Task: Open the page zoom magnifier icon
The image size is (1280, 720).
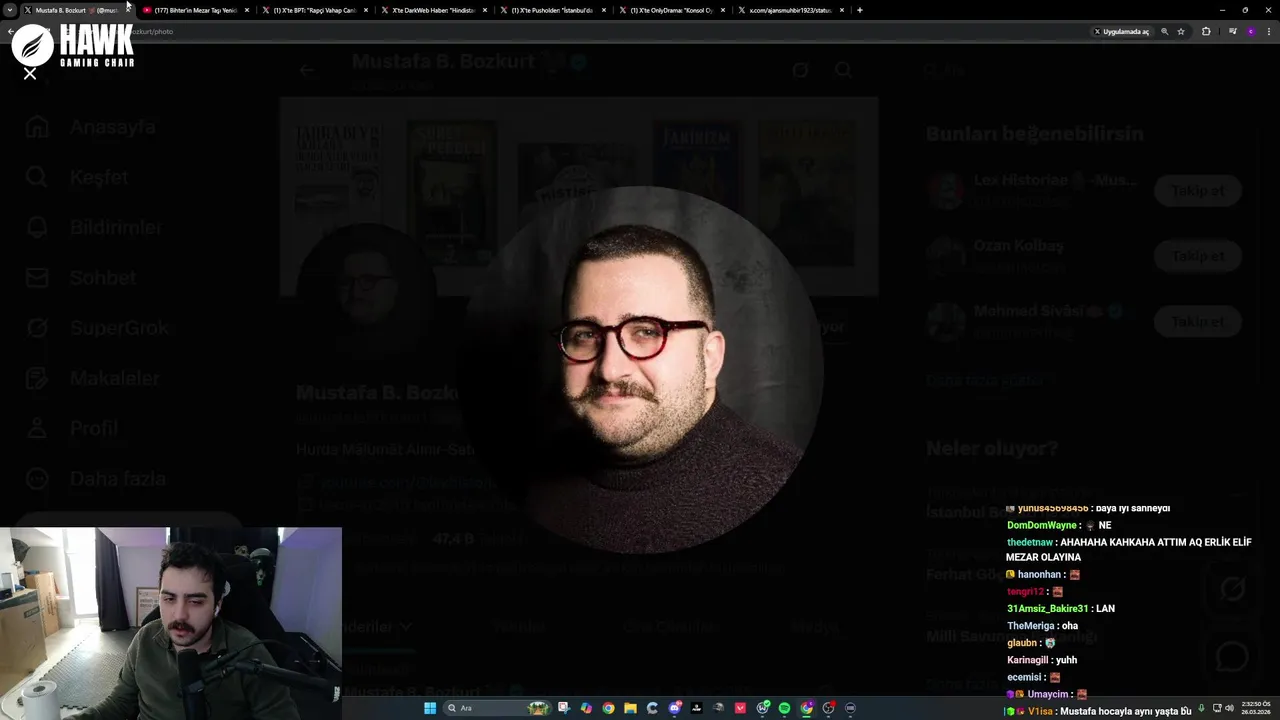Action: pyautogui.click(x=1165, y=31)
